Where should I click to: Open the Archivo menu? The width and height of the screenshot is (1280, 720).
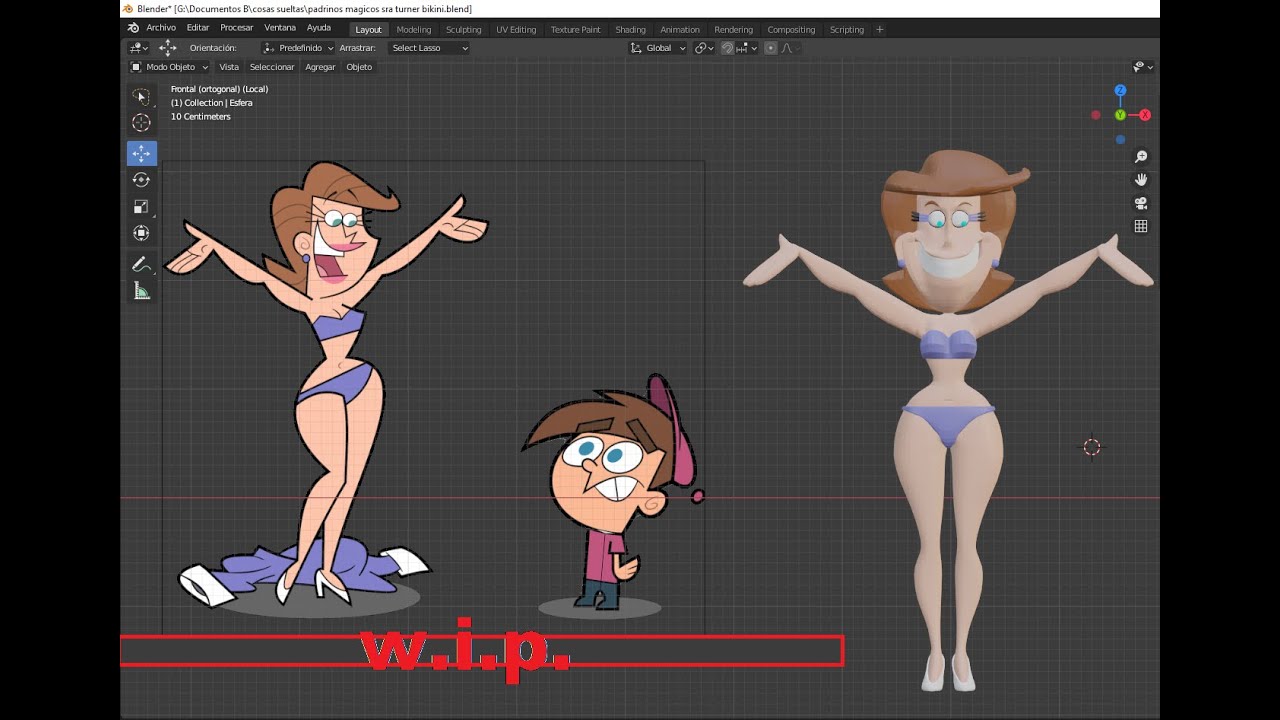(x=161, y=28)
